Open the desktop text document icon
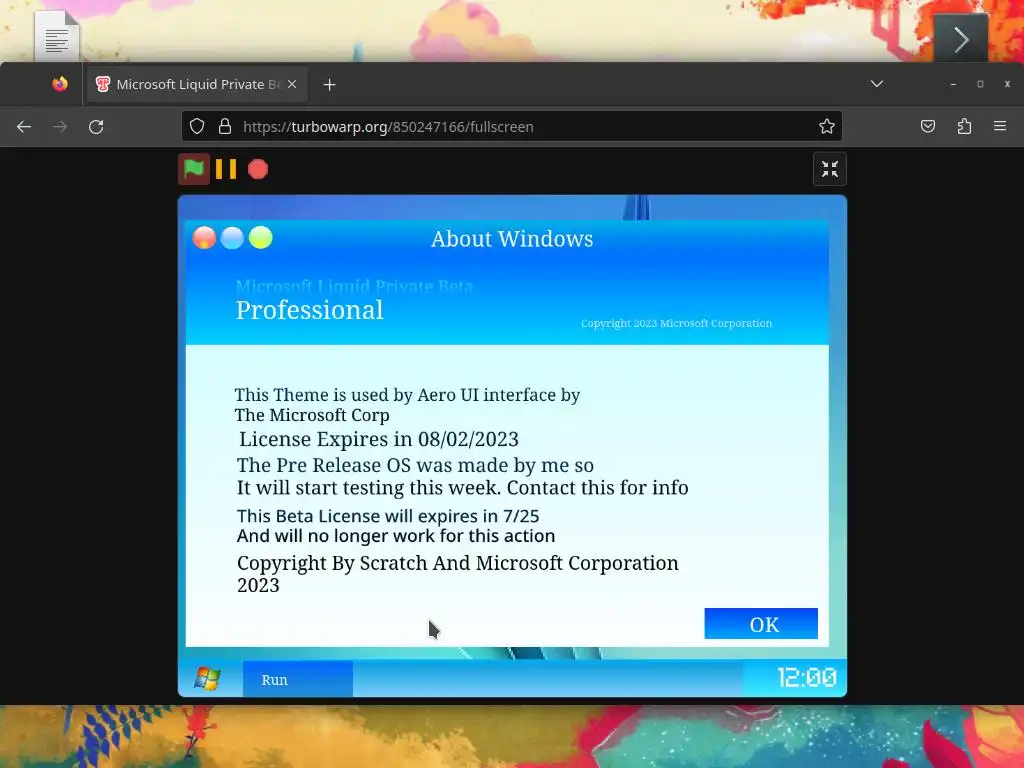Image resolution: width=1024 pixels, height=768 pixels. coord(57,37)
